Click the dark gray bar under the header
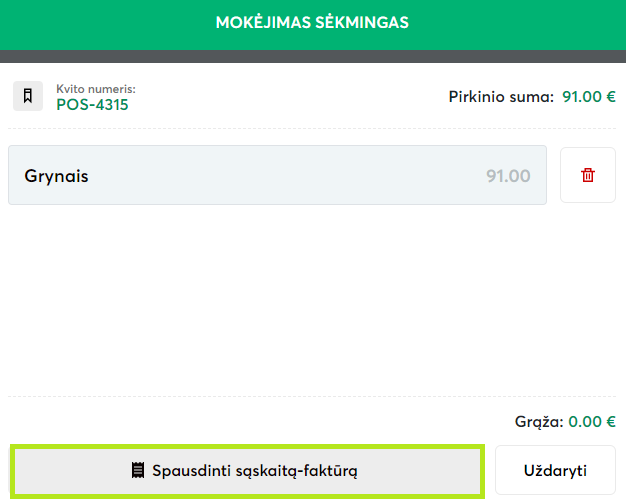The image size is (626, 504). 312,56
